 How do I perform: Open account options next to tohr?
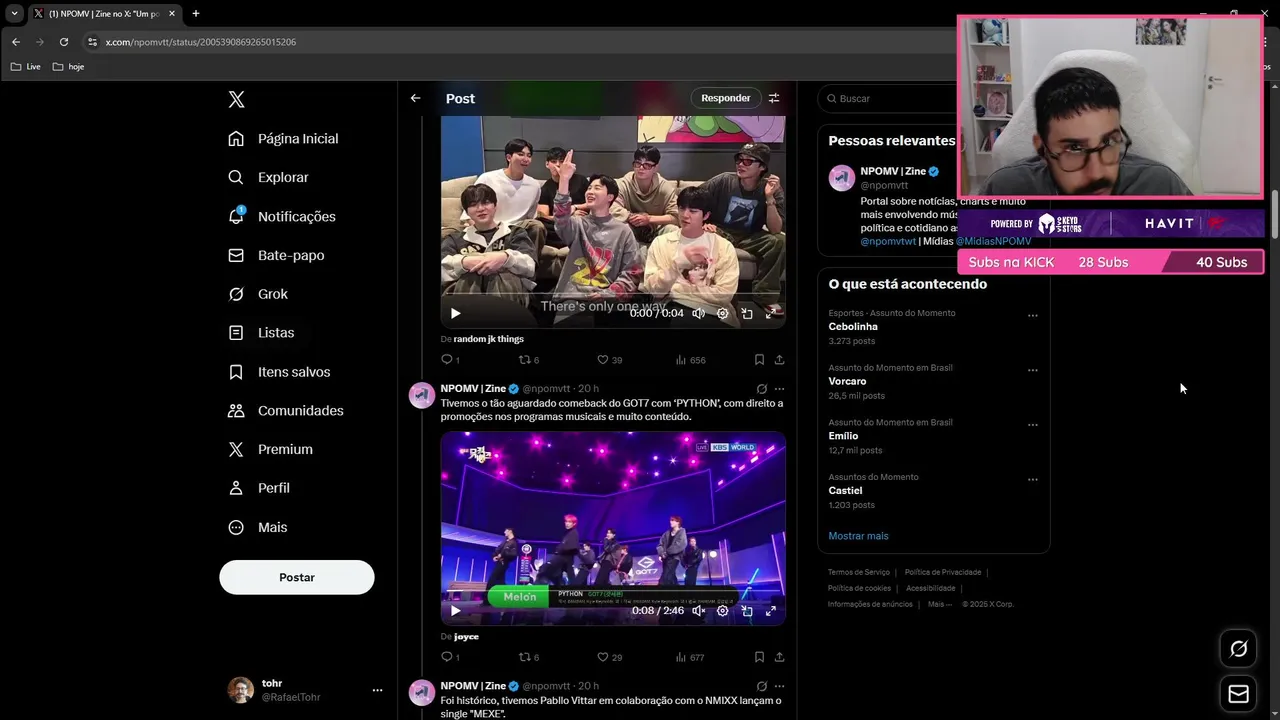pos(377,690)
